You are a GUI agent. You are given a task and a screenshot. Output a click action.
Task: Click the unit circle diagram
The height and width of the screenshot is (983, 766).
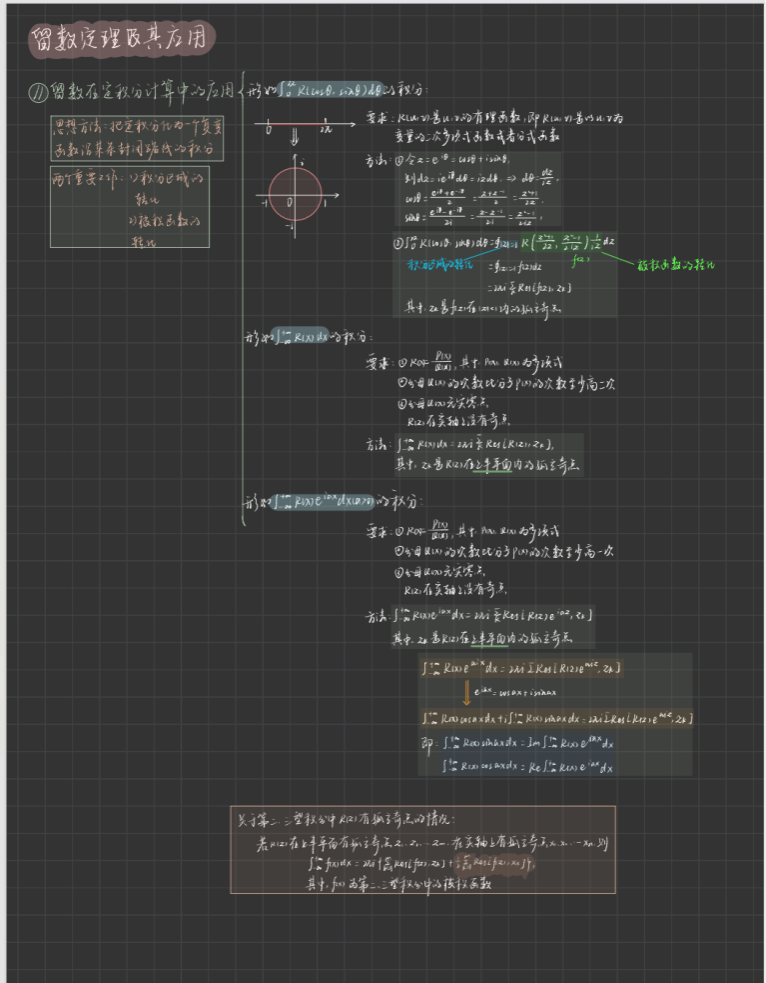click(x=295, y=196)
